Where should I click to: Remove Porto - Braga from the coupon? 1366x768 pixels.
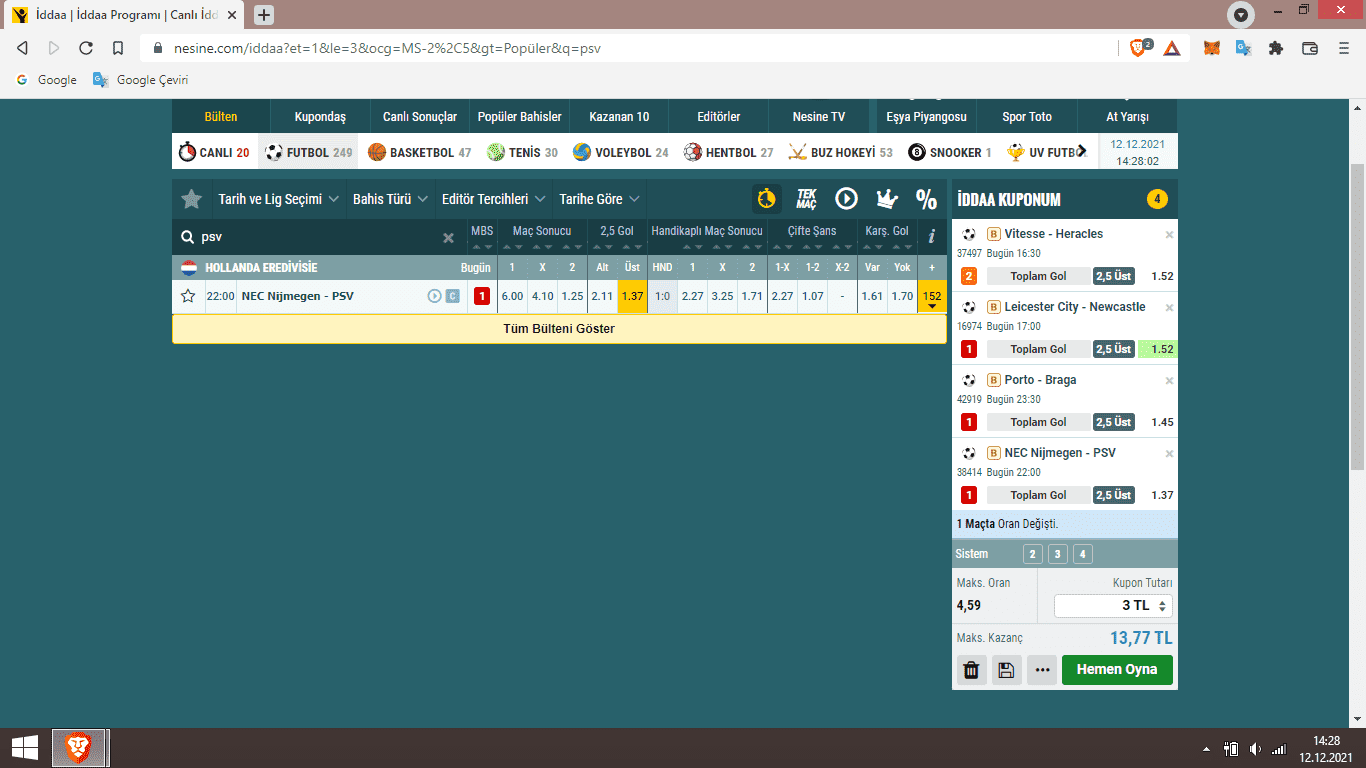click(1169, 380)
